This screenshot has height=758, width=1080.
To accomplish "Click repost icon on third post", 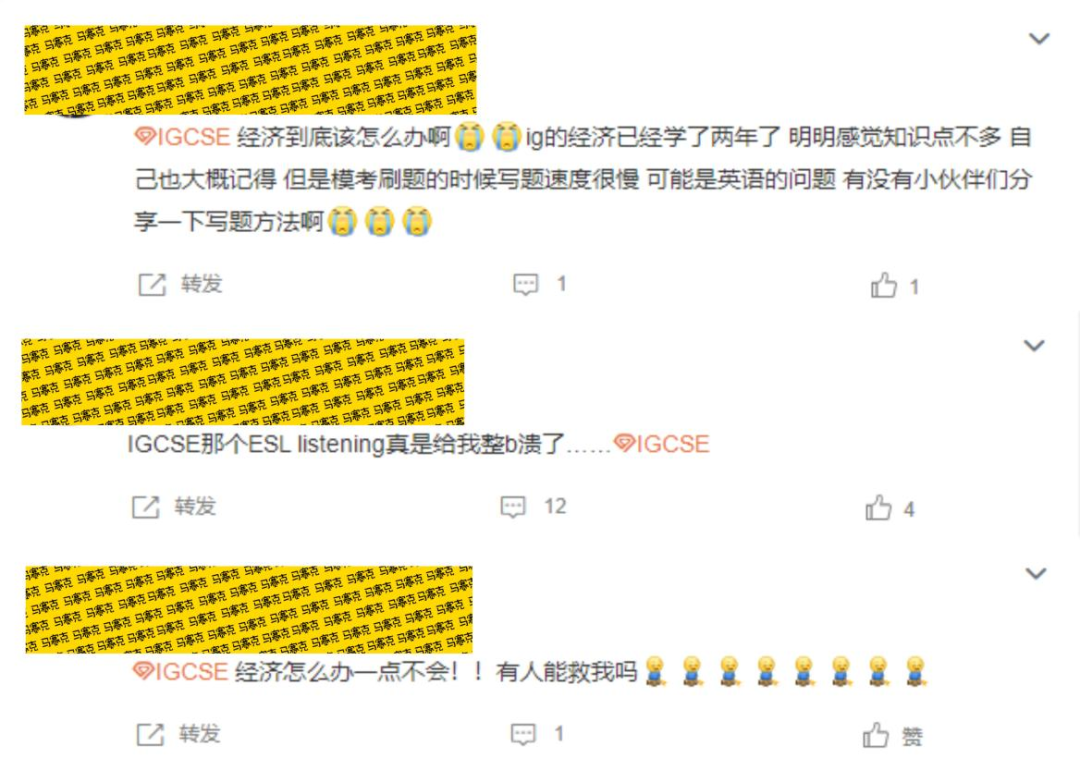I will tap(151, 735).
